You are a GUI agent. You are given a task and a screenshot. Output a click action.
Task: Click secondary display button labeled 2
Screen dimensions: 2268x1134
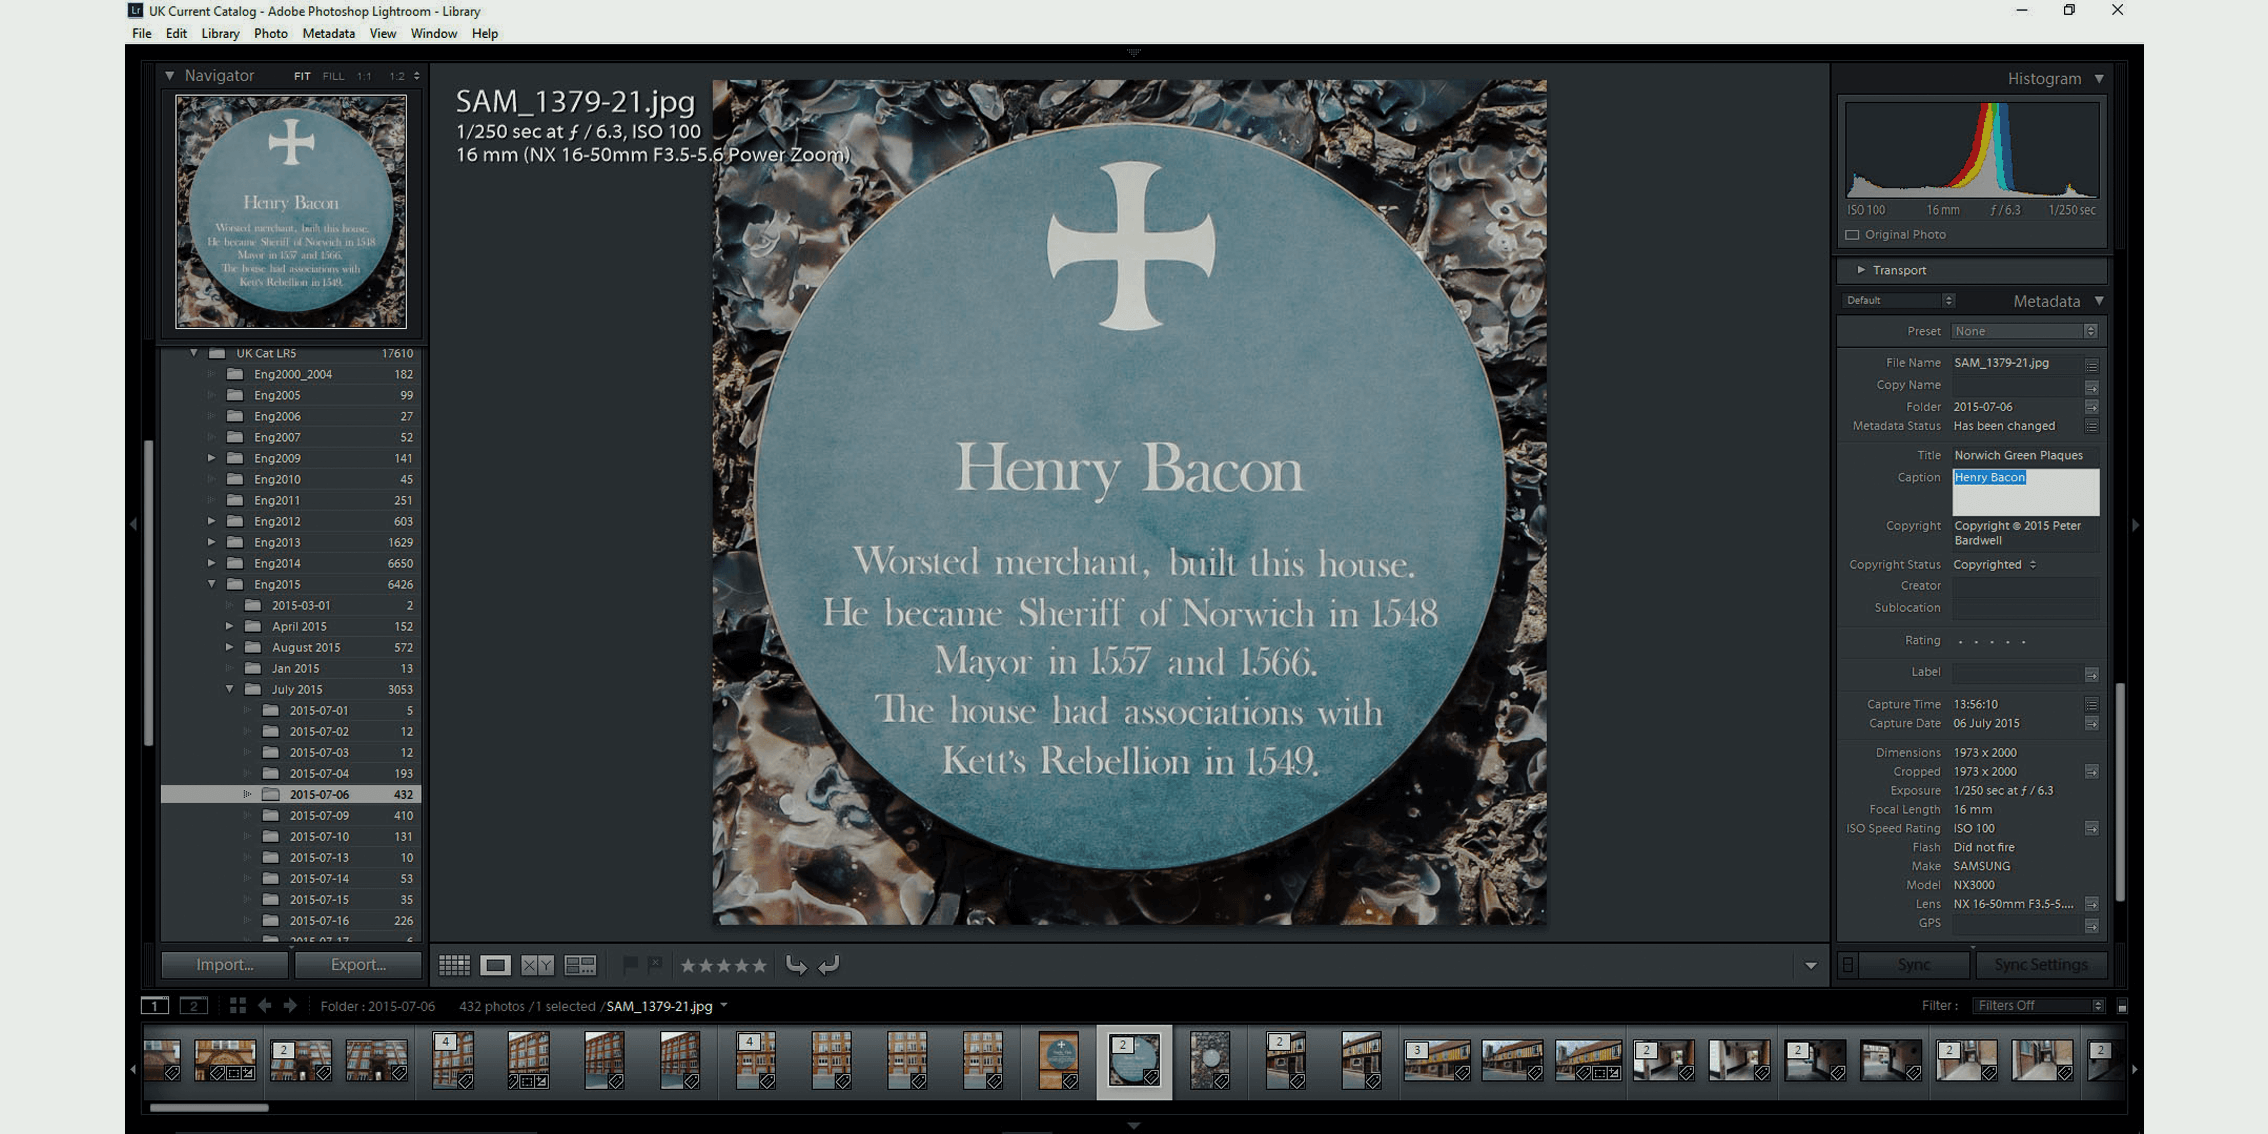(194, 1006)
